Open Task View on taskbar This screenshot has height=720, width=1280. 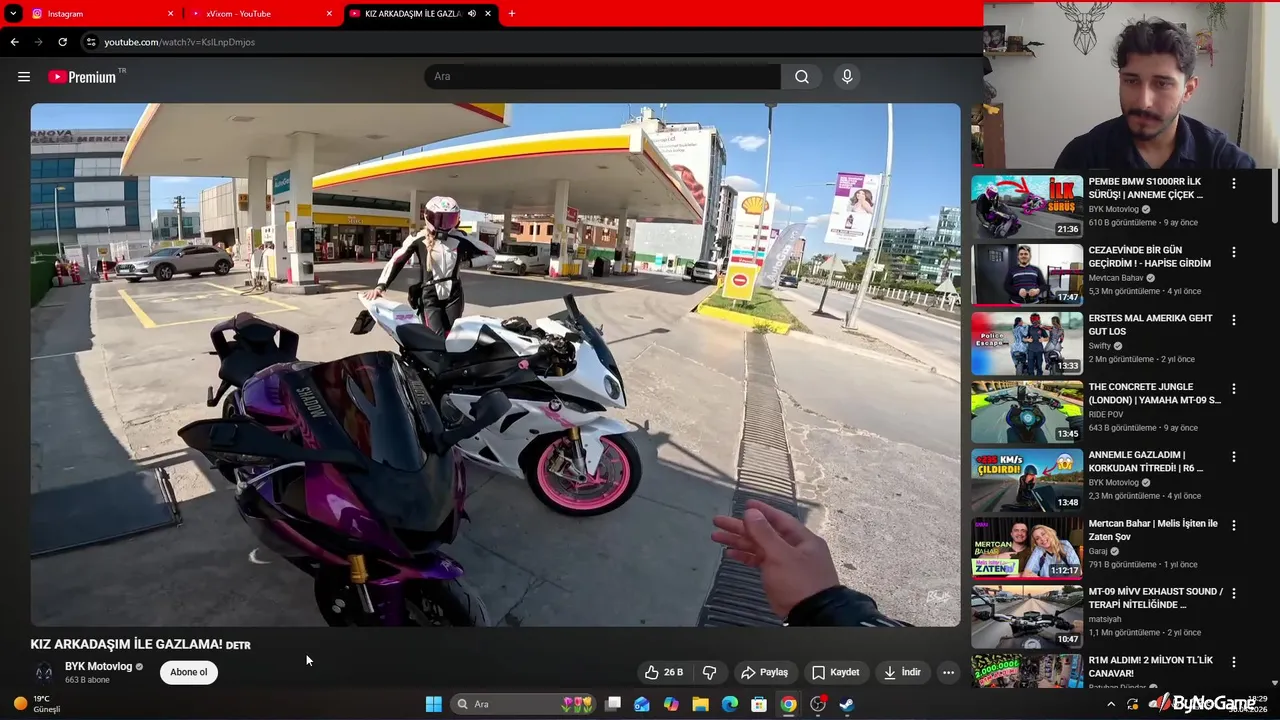coord(613,704)
